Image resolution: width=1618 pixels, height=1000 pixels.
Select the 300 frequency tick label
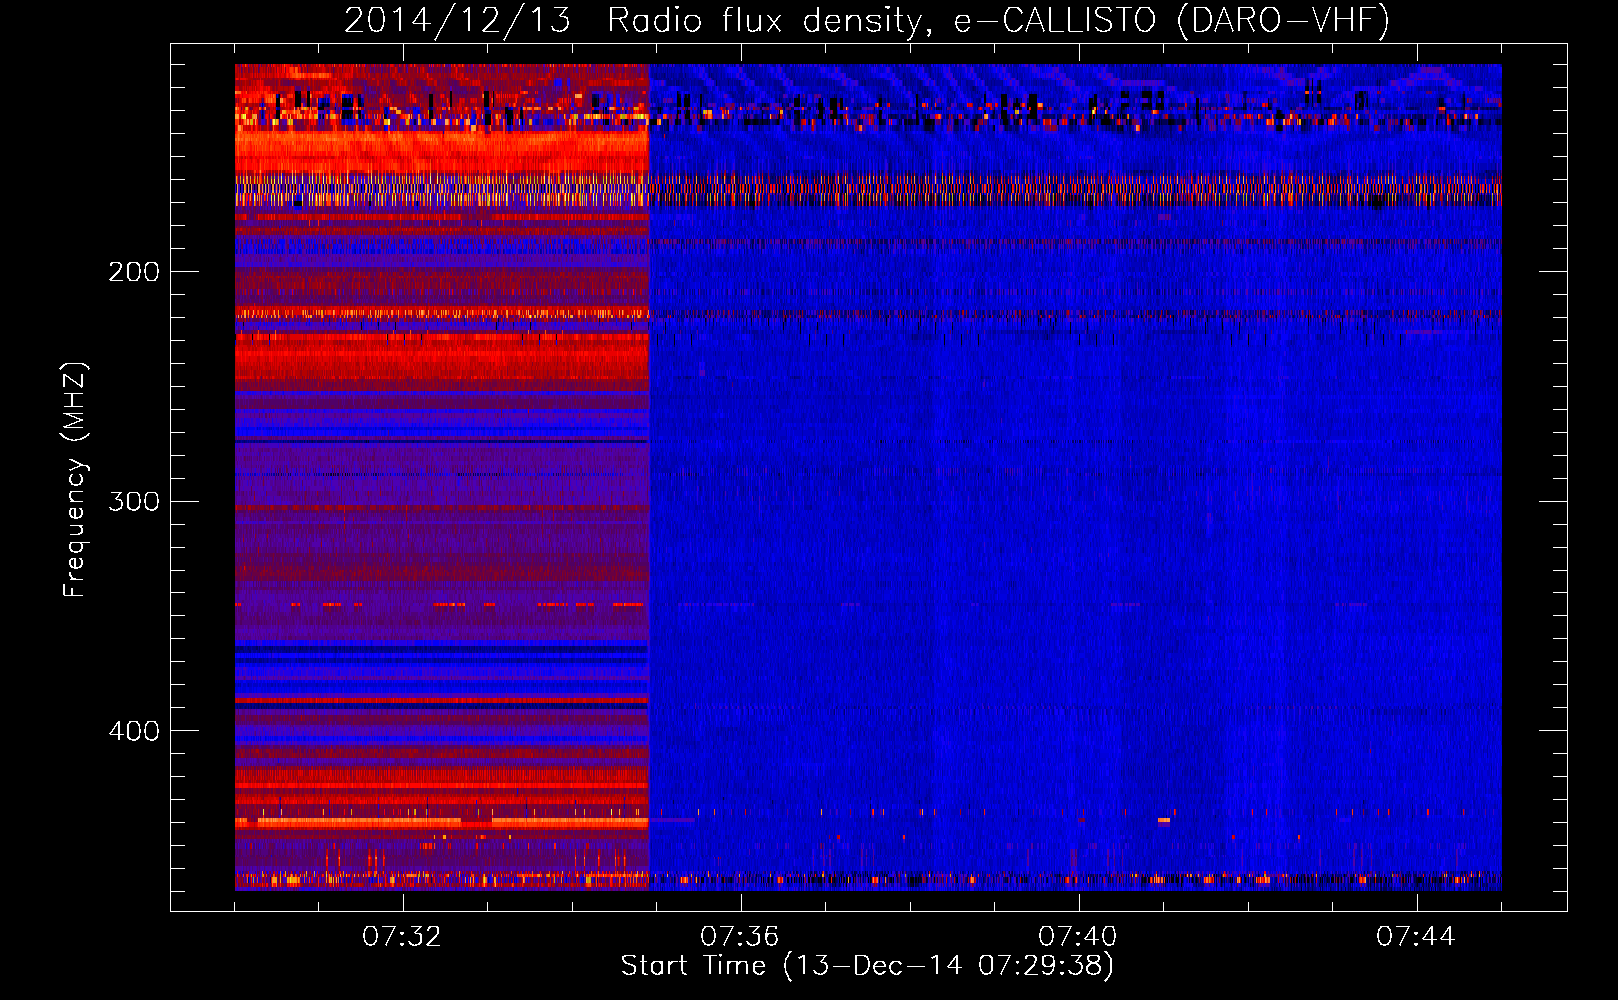pos(134,501)
